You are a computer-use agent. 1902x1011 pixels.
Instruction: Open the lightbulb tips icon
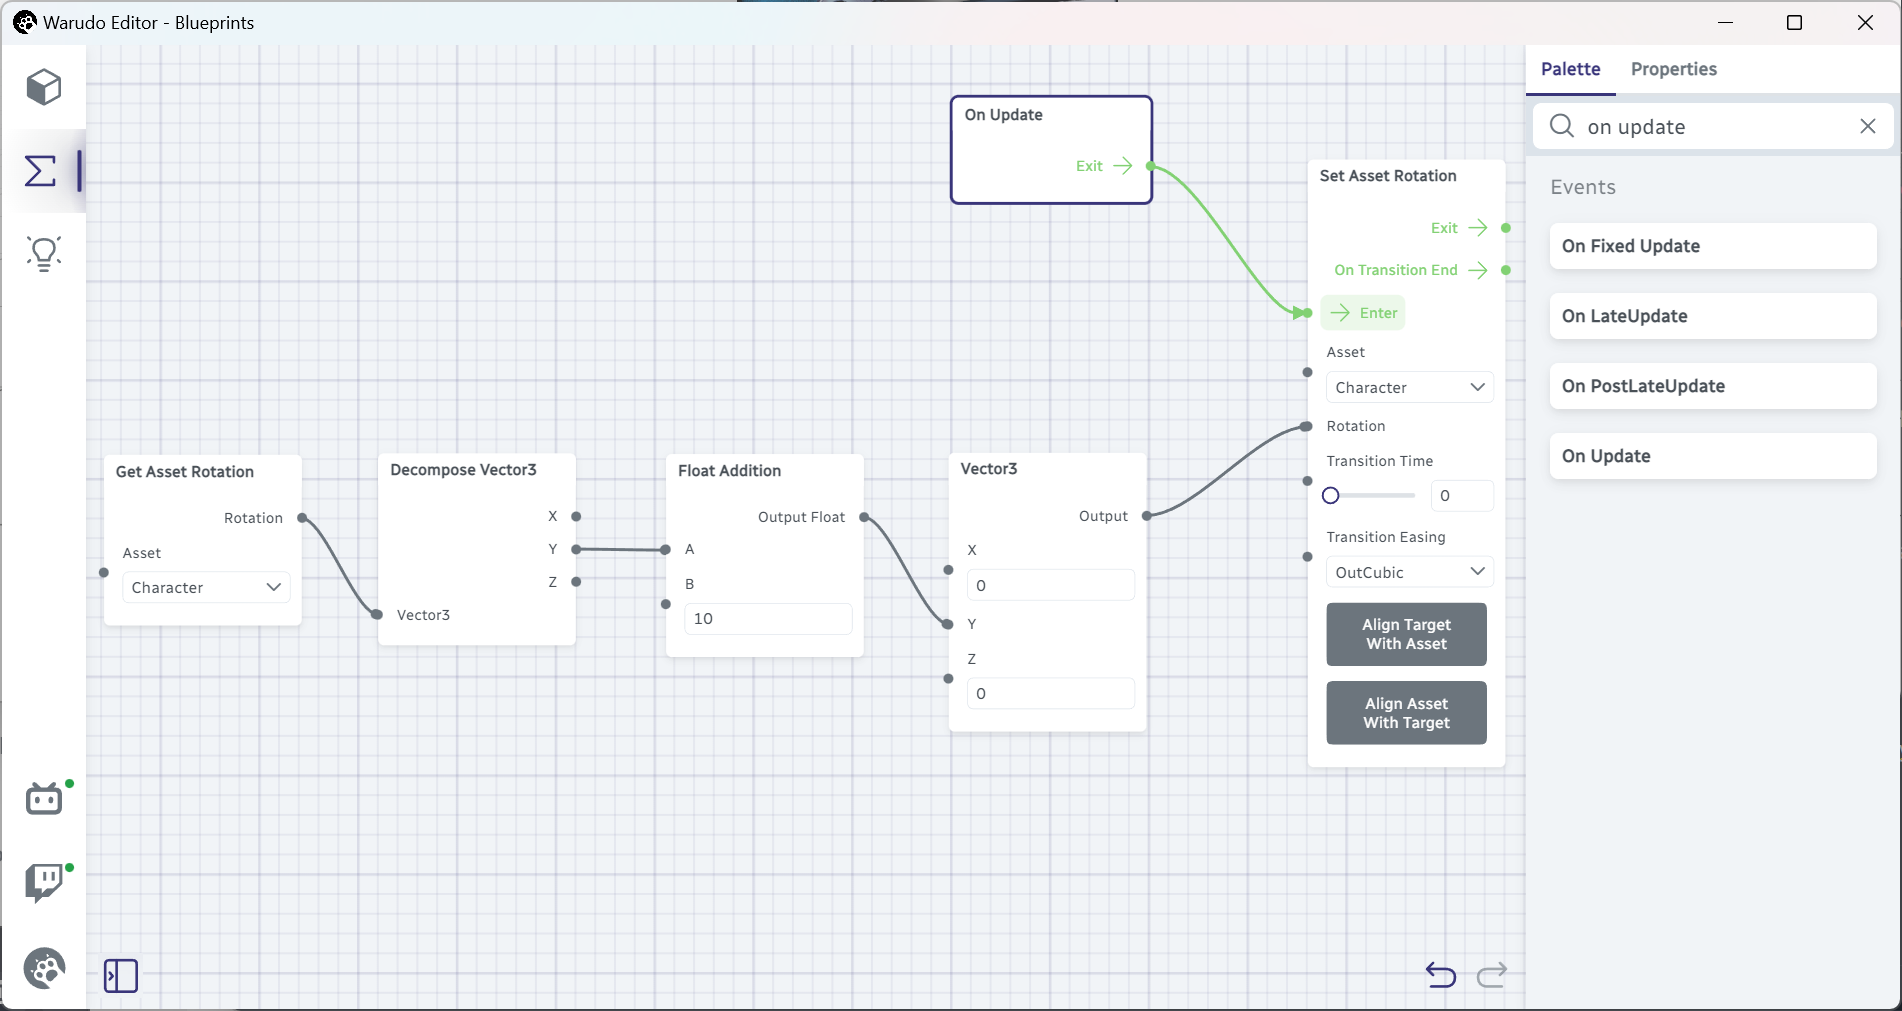tap(44, 254)
